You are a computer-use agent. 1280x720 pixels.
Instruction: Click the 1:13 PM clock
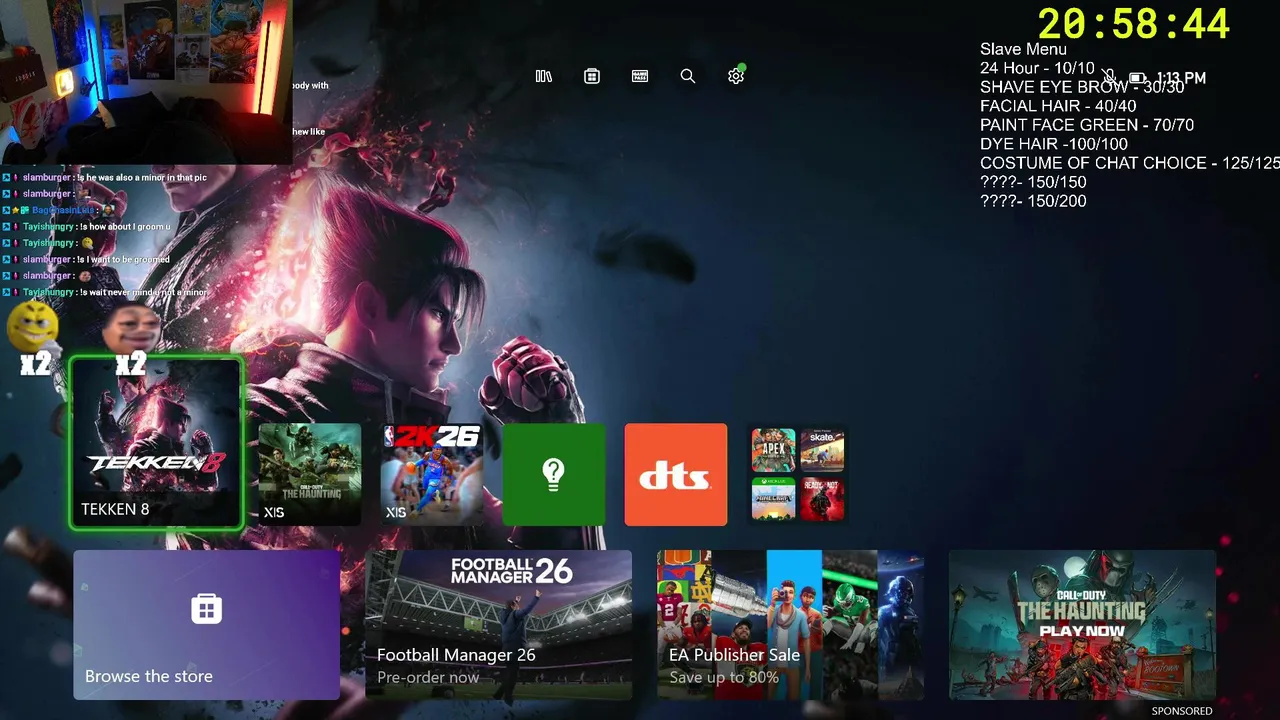(1181, 78)
